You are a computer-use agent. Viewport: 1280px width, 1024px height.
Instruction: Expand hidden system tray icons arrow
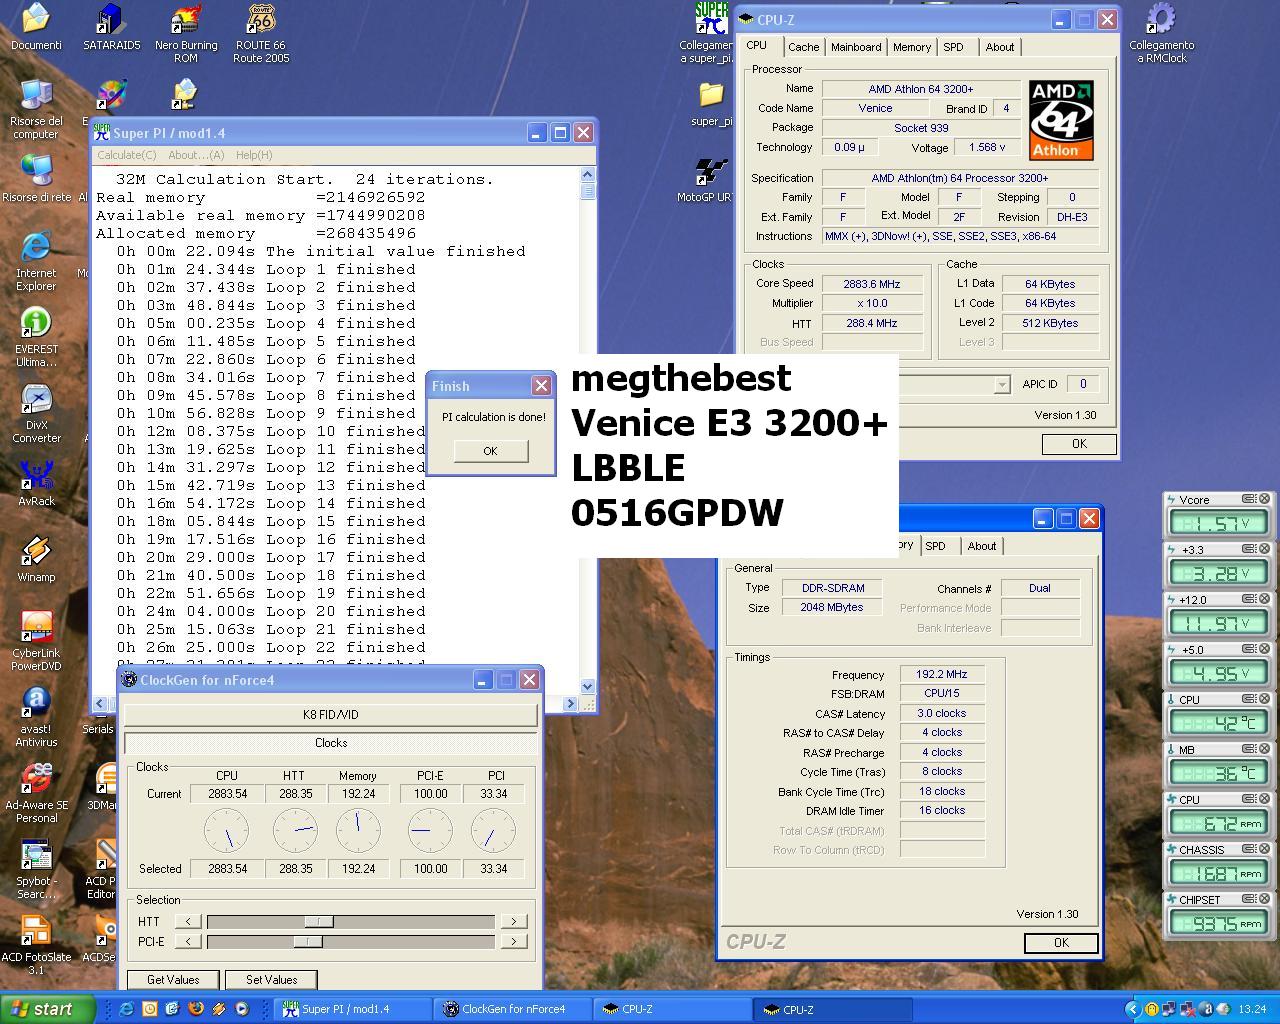1133,1009
